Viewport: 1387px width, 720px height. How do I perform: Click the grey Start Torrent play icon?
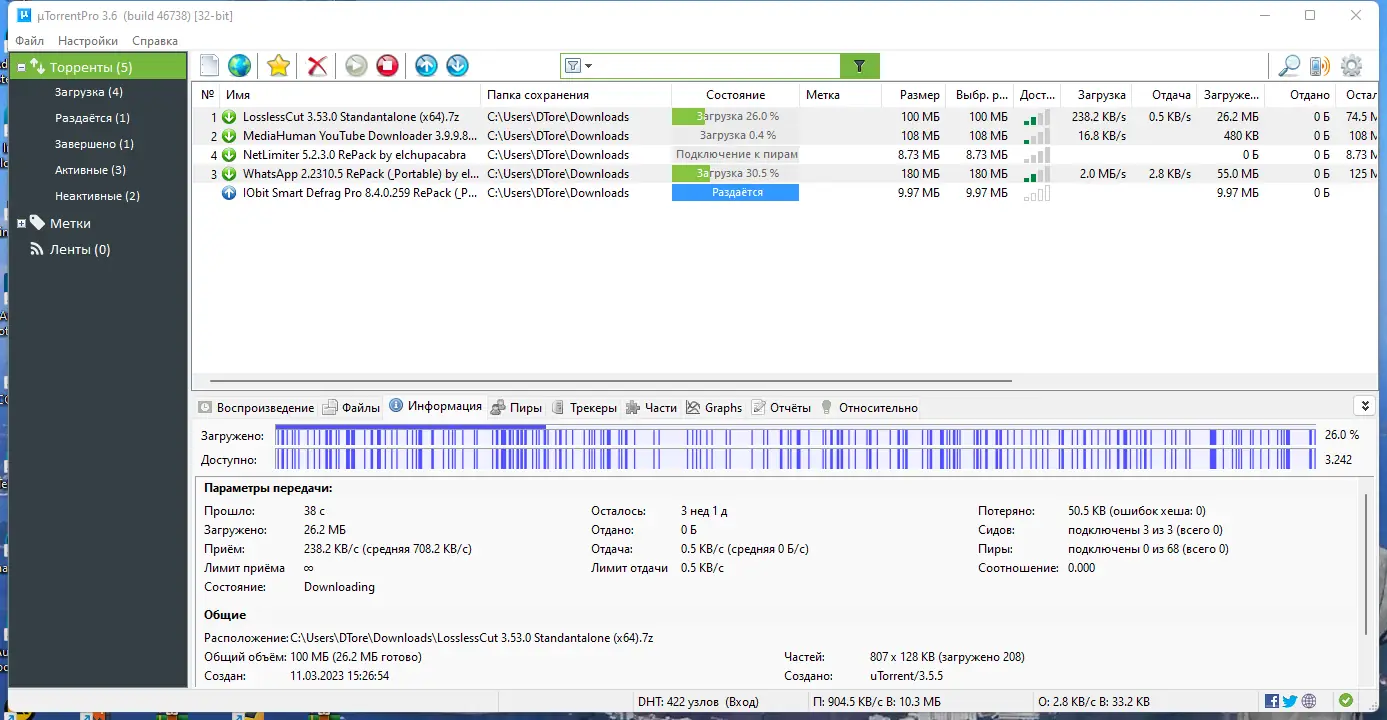(x=356, y=66)
